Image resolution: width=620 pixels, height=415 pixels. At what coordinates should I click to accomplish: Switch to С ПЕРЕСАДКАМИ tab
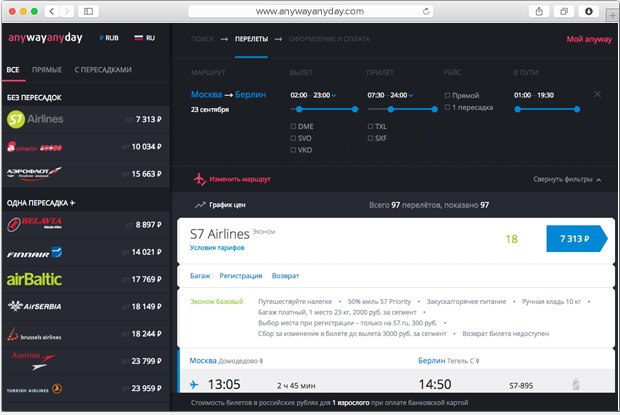(x=103, y=70)
